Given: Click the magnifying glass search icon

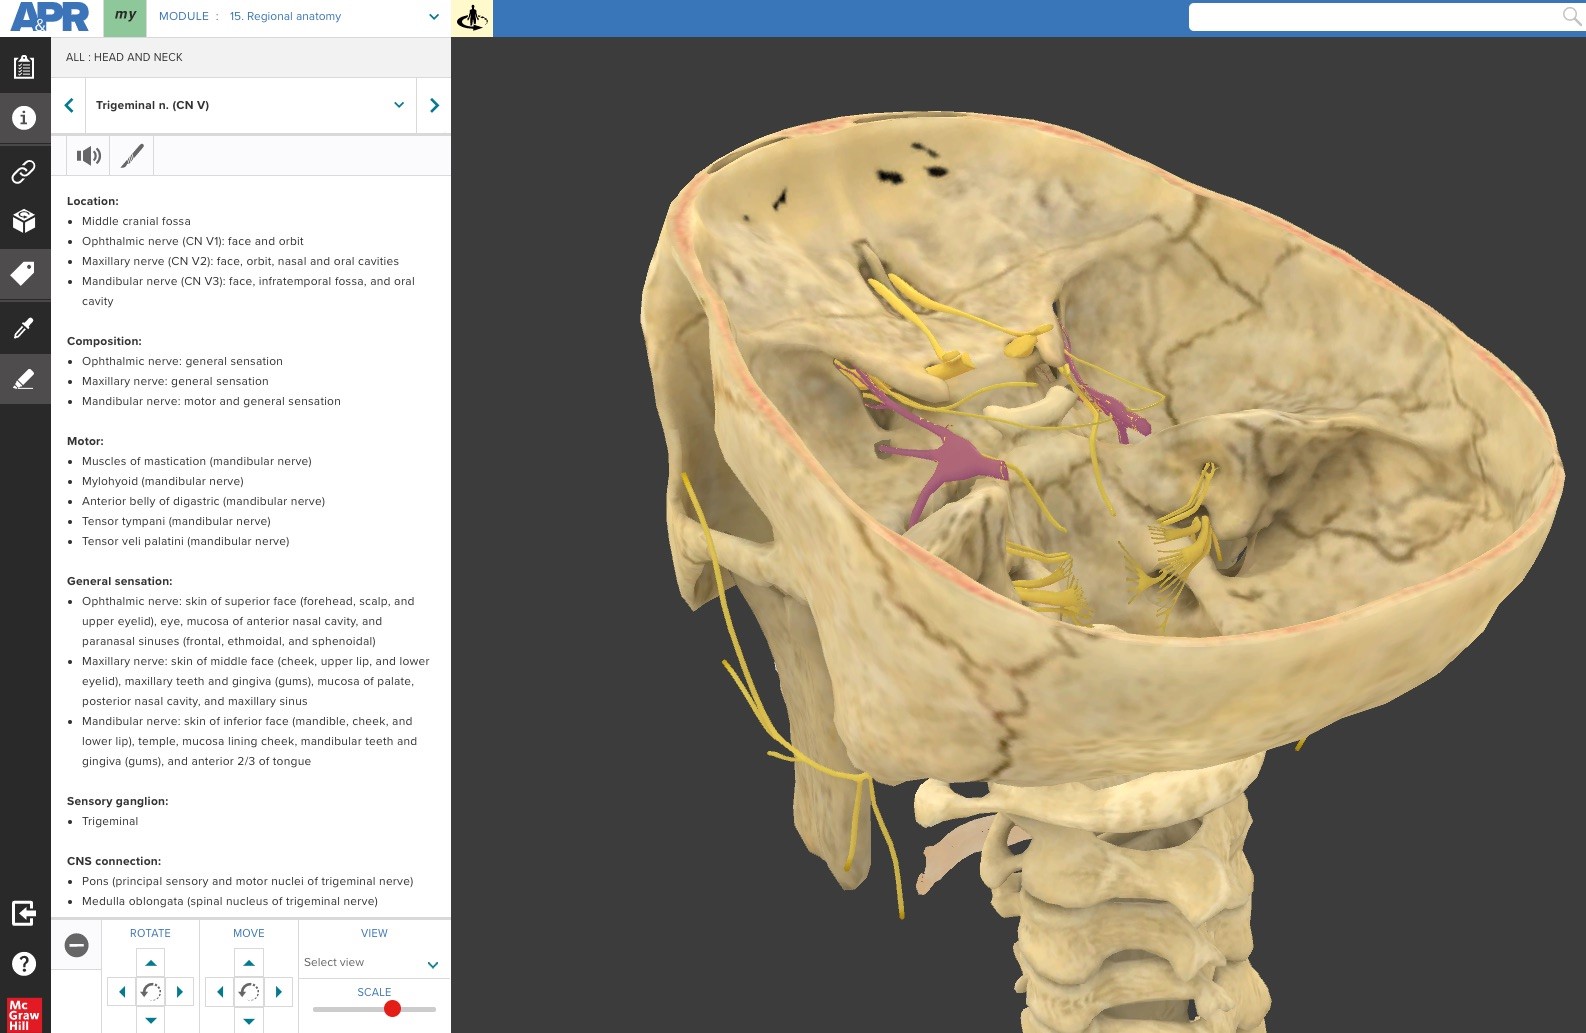Looking at the screenshot, I should 1572,16.
